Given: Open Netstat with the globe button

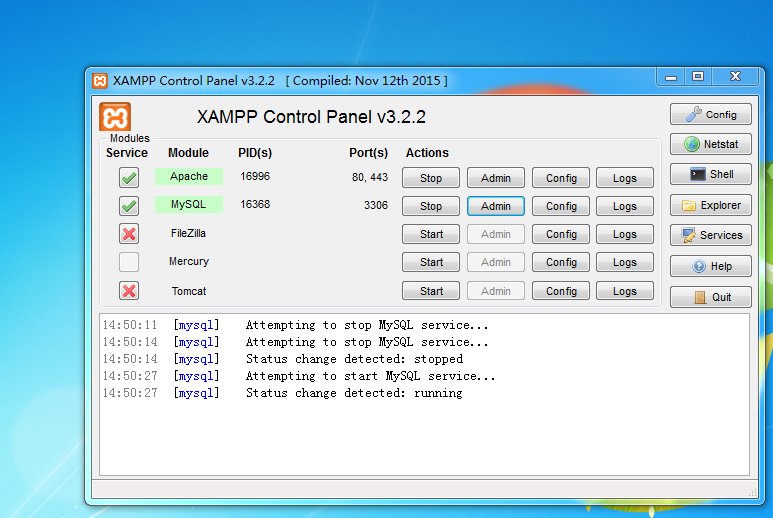Looking at the screenshot, I should tap(710, 144).
